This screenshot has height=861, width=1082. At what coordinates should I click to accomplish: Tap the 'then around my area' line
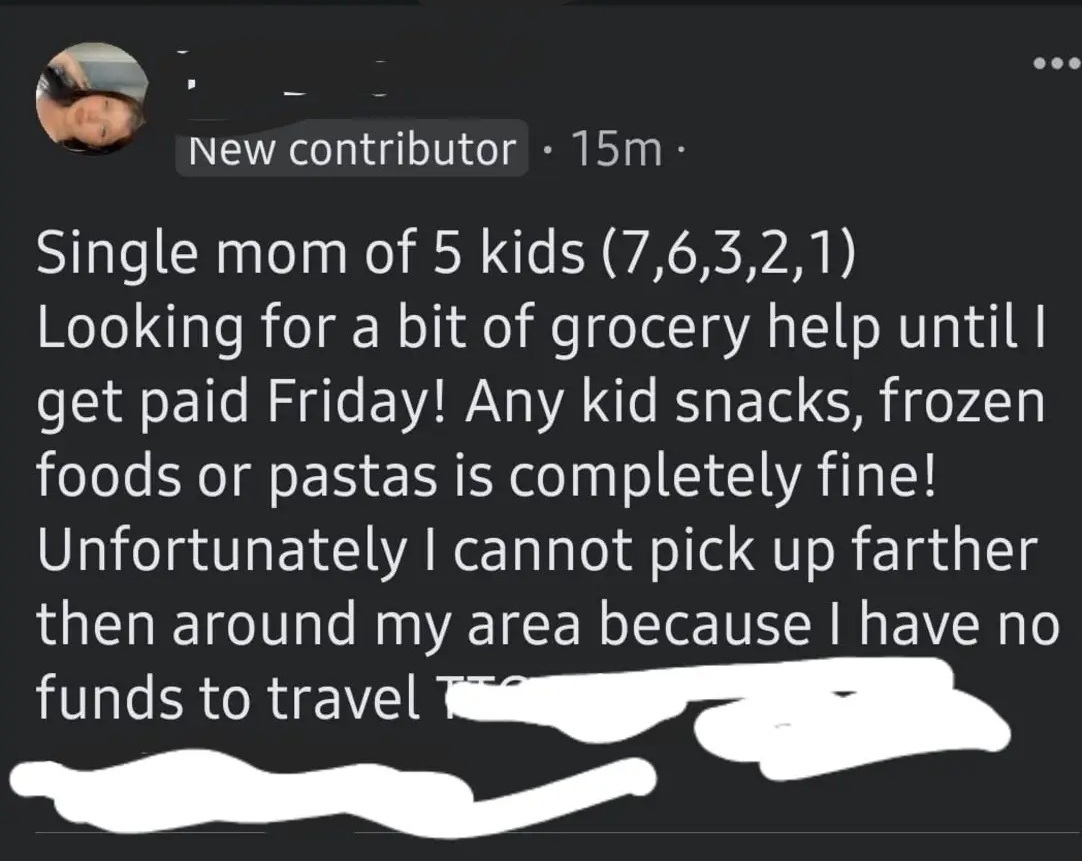point(547,625)
